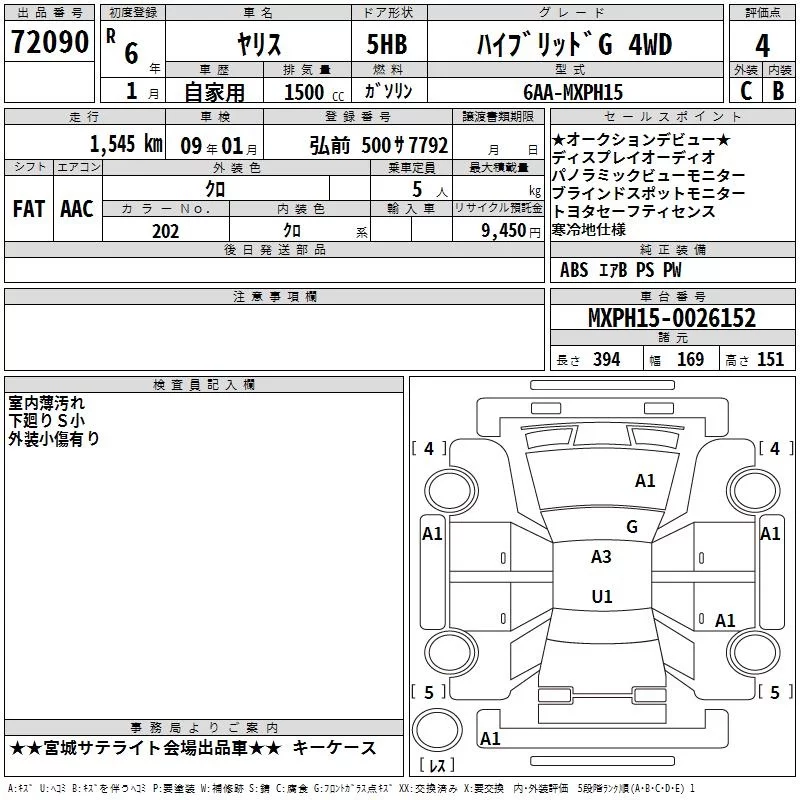This screenshot has height=800, width=800.
Task: Click the interior color クロ under 内装色
Action: pos(292,231)
